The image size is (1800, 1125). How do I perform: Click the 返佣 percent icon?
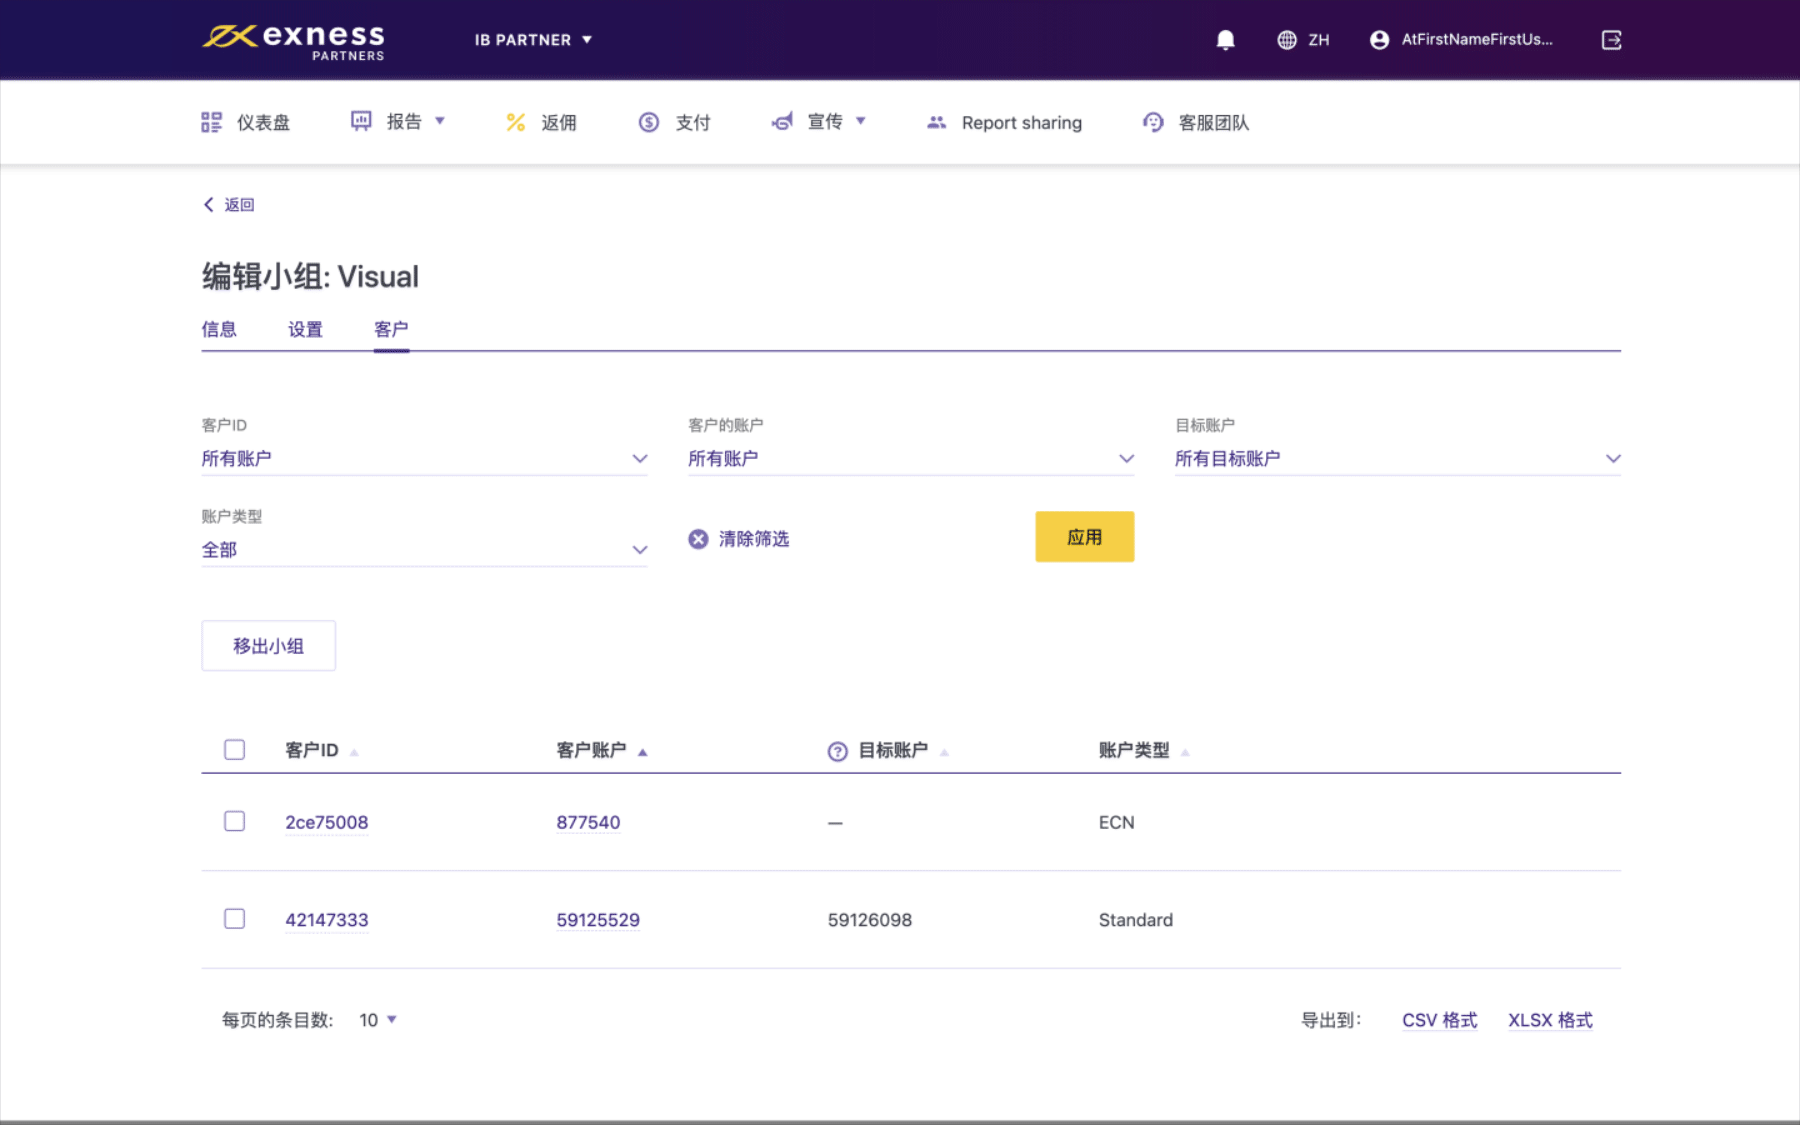tap(516, 122)
